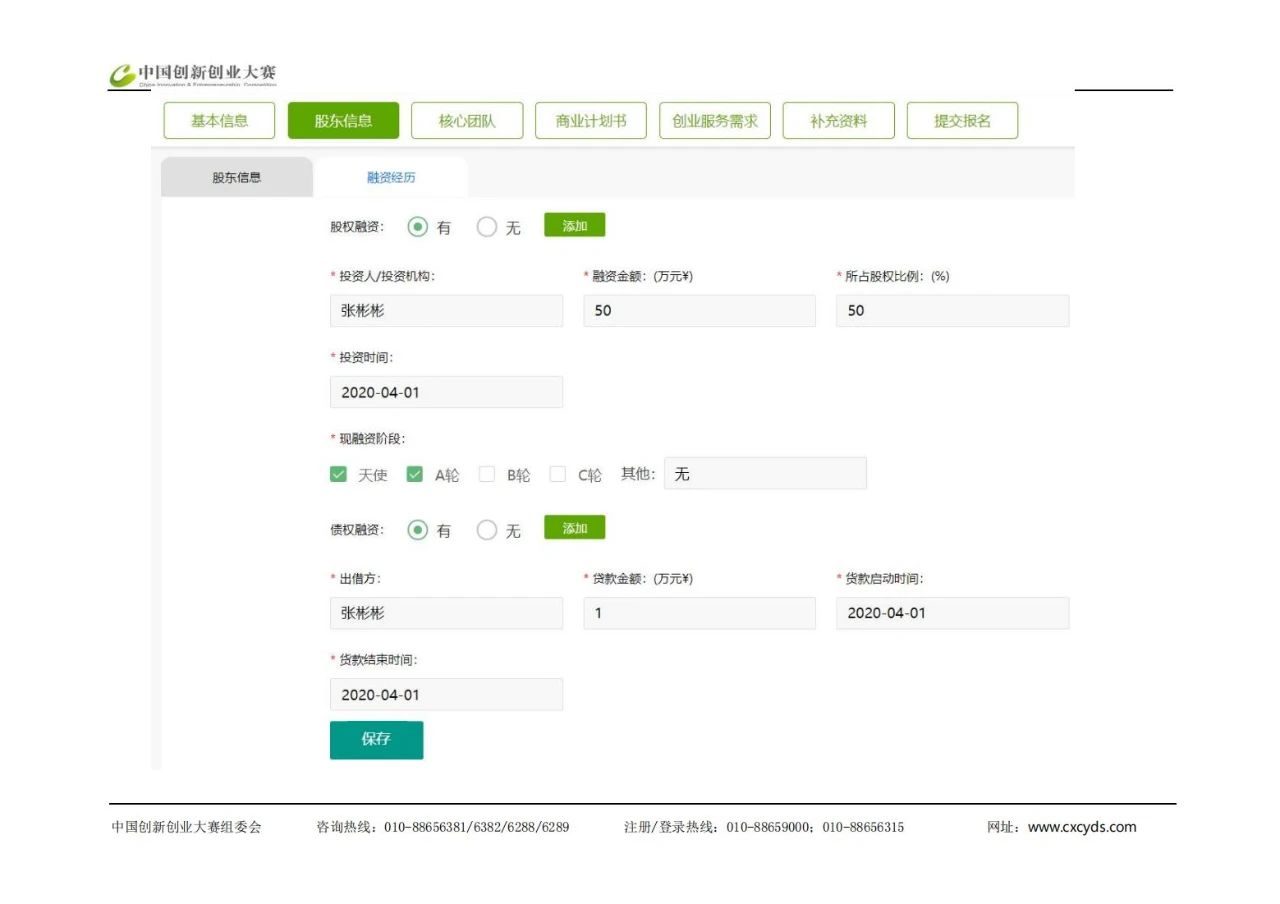This screenshot has width=1280, height=904.
Task: Click the 中国创新创业大赛 logo icon
Action: 122,76
